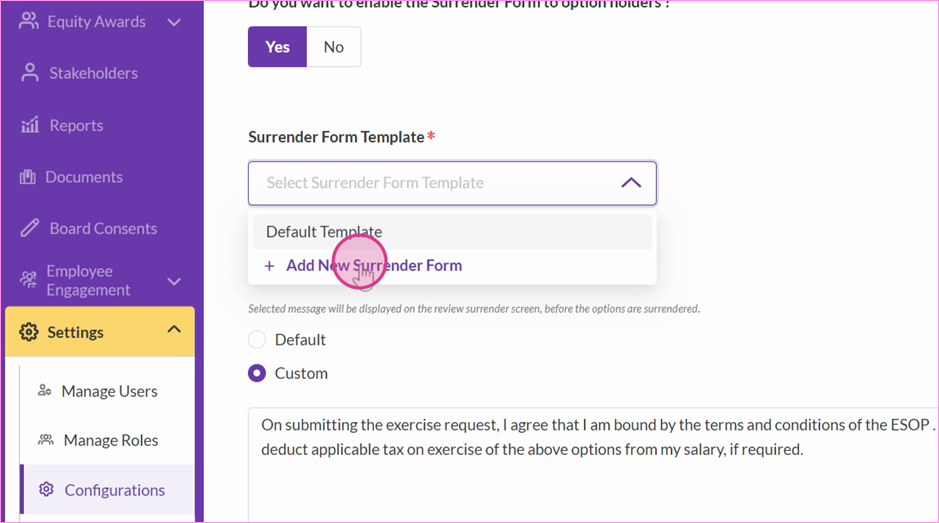Select Yes for enabling Surrender Form
This screenshot has width=939, height=523.
pyautogui.click(x=277, y=47)
